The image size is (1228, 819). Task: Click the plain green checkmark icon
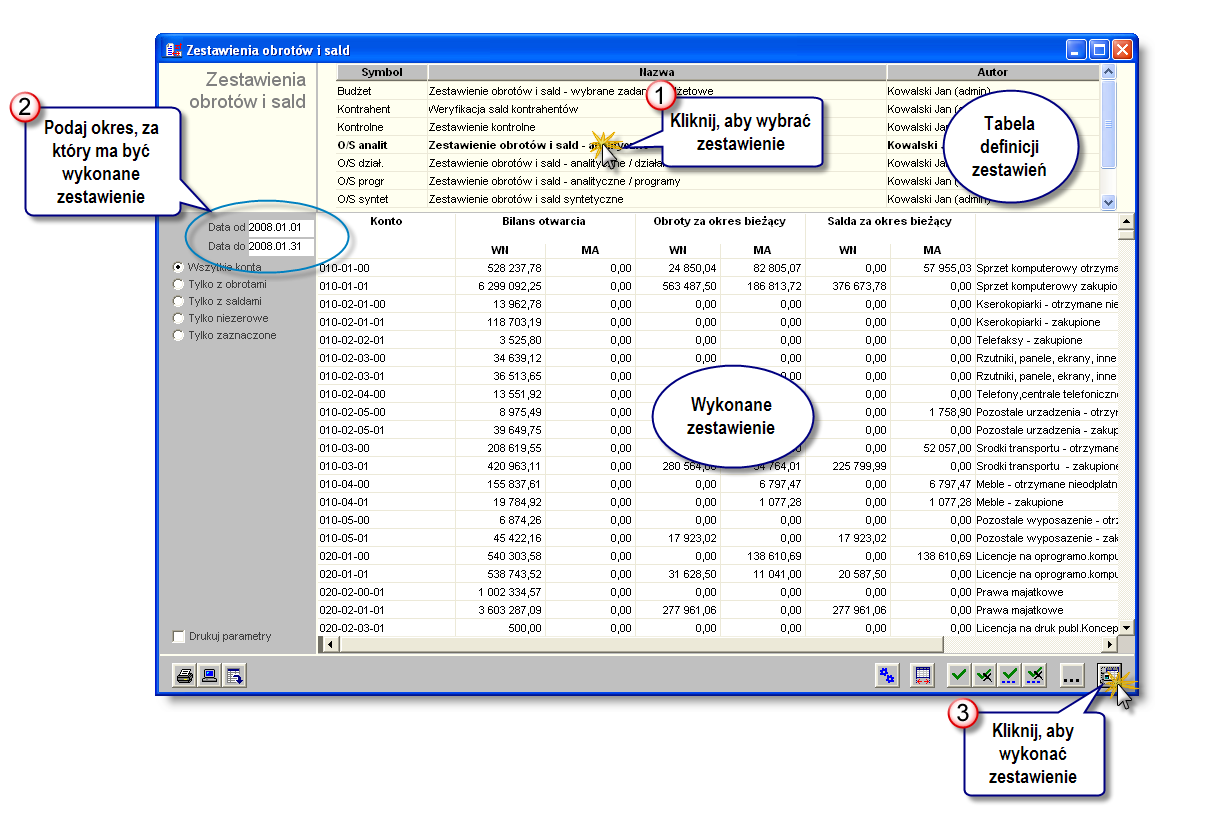click(959, 676)
